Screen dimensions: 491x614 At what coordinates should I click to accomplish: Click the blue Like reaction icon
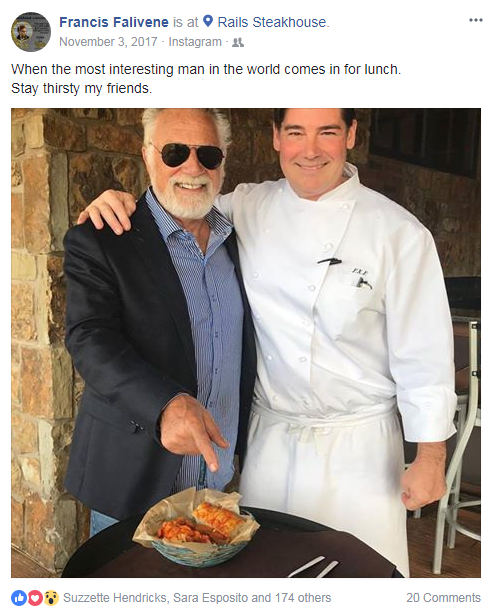pos(19,598)
